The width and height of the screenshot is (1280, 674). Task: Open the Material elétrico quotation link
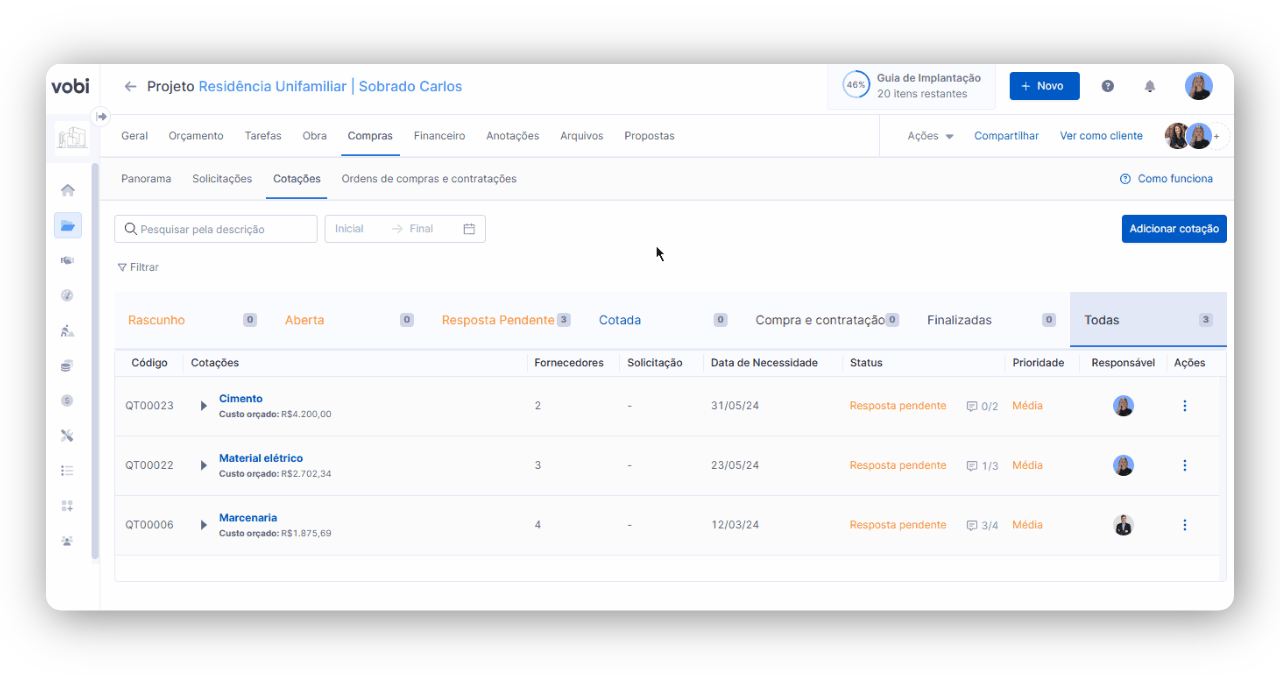[x=261, y=458]
